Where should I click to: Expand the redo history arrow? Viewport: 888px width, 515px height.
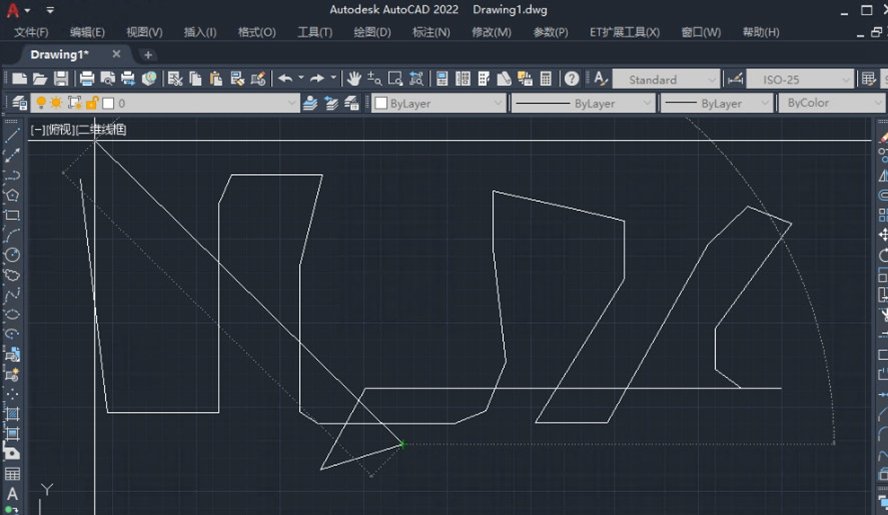coord(334,78)
